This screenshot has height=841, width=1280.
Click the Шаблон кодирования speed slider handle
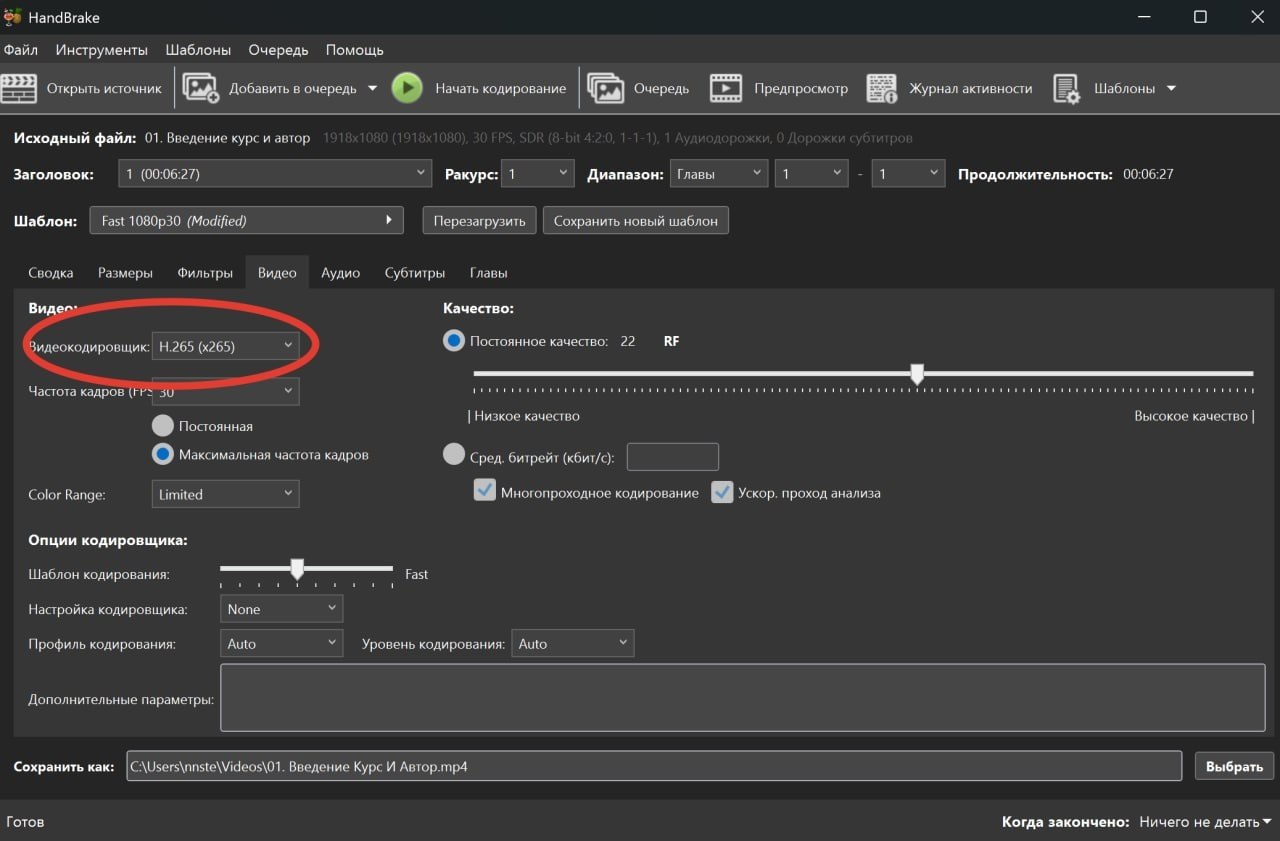pos(297,569)
